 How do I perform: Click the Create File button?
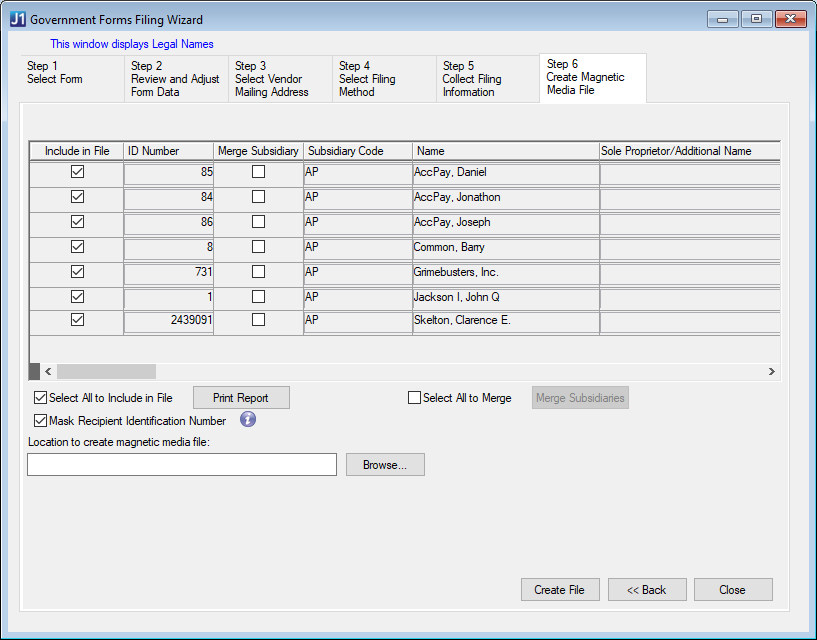pos(560,589)
